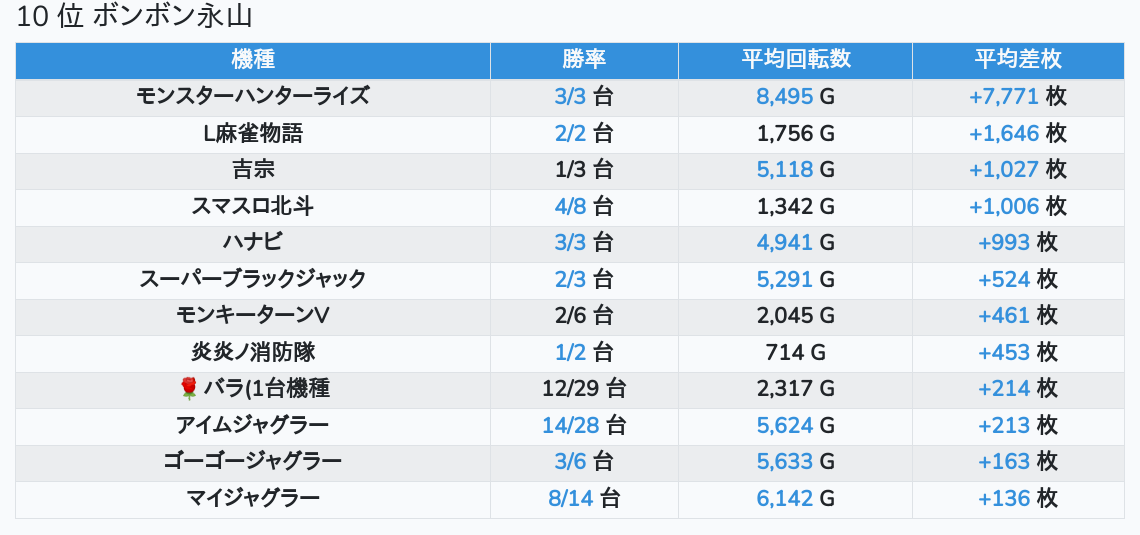Click the +993 difference link for ハナビ
The width and height of the screenshot is (1140, 535).
[1004, 243]
